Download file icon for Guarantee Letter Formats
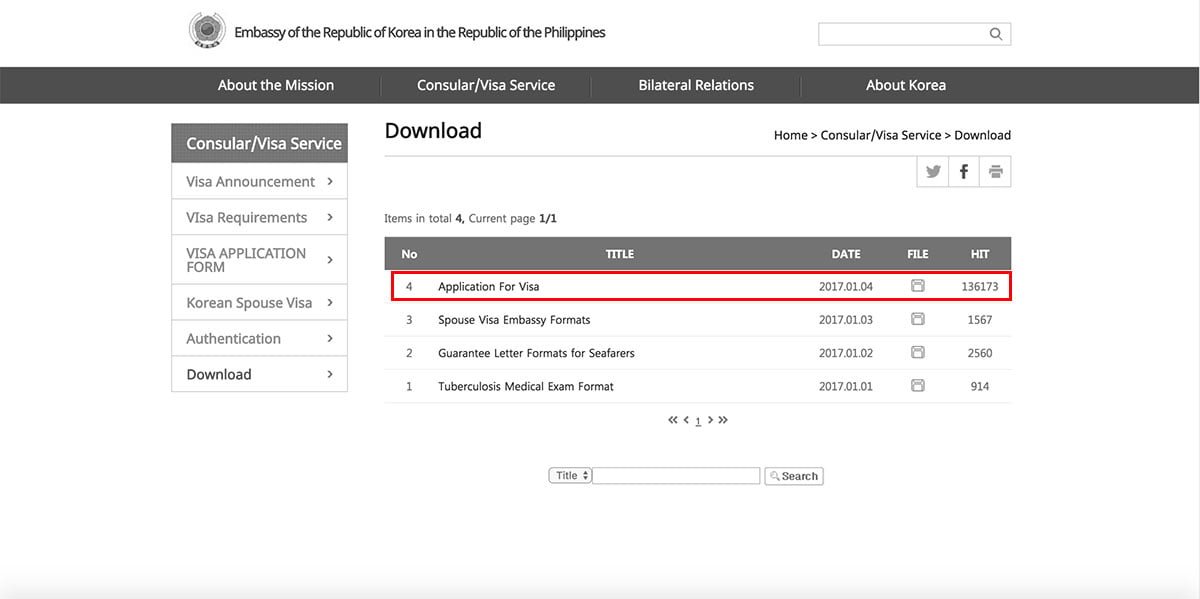The height and width of the screenshot is (599, 1200). [x=917, y=353]
